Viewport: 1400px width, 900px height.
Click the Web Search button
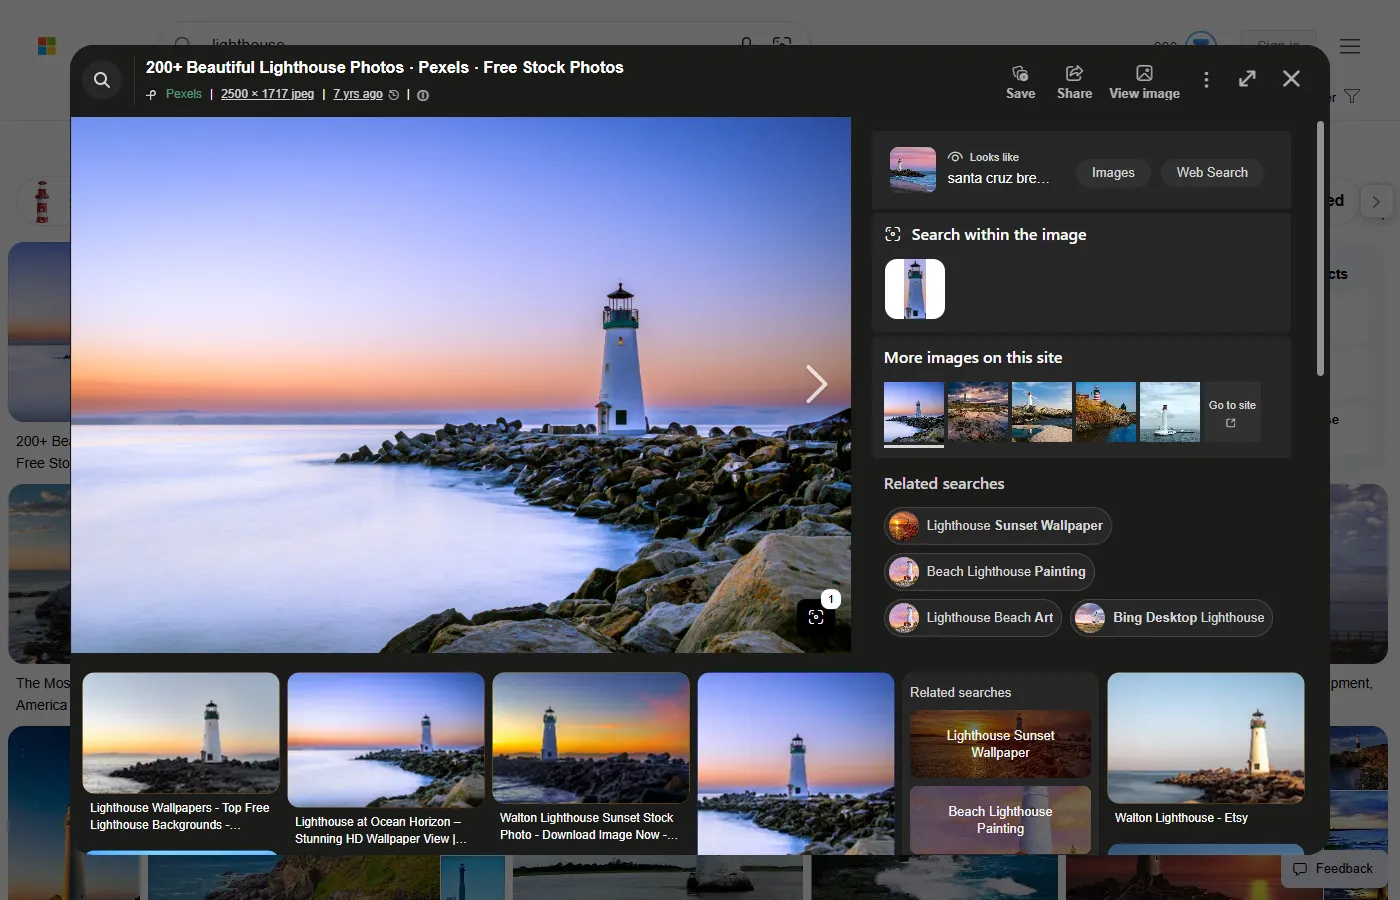click(1212, 173)
